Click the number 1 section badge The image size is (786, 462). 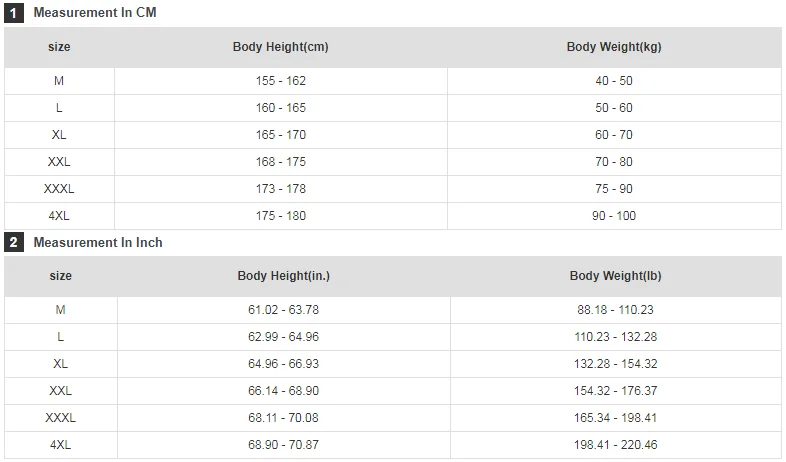coord(14,13)
